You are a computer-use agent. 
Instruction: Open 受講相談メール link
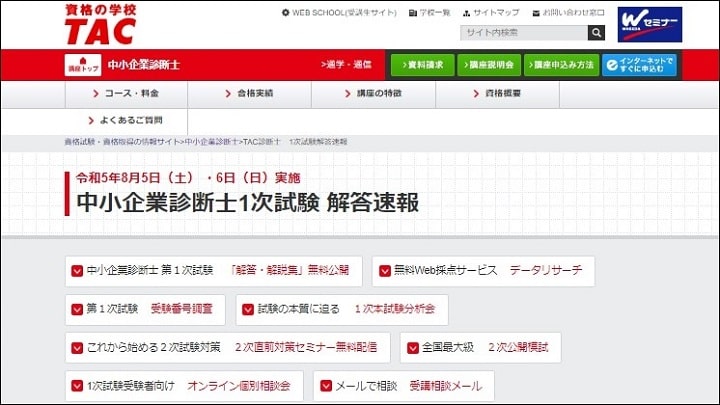coord(445,386)
